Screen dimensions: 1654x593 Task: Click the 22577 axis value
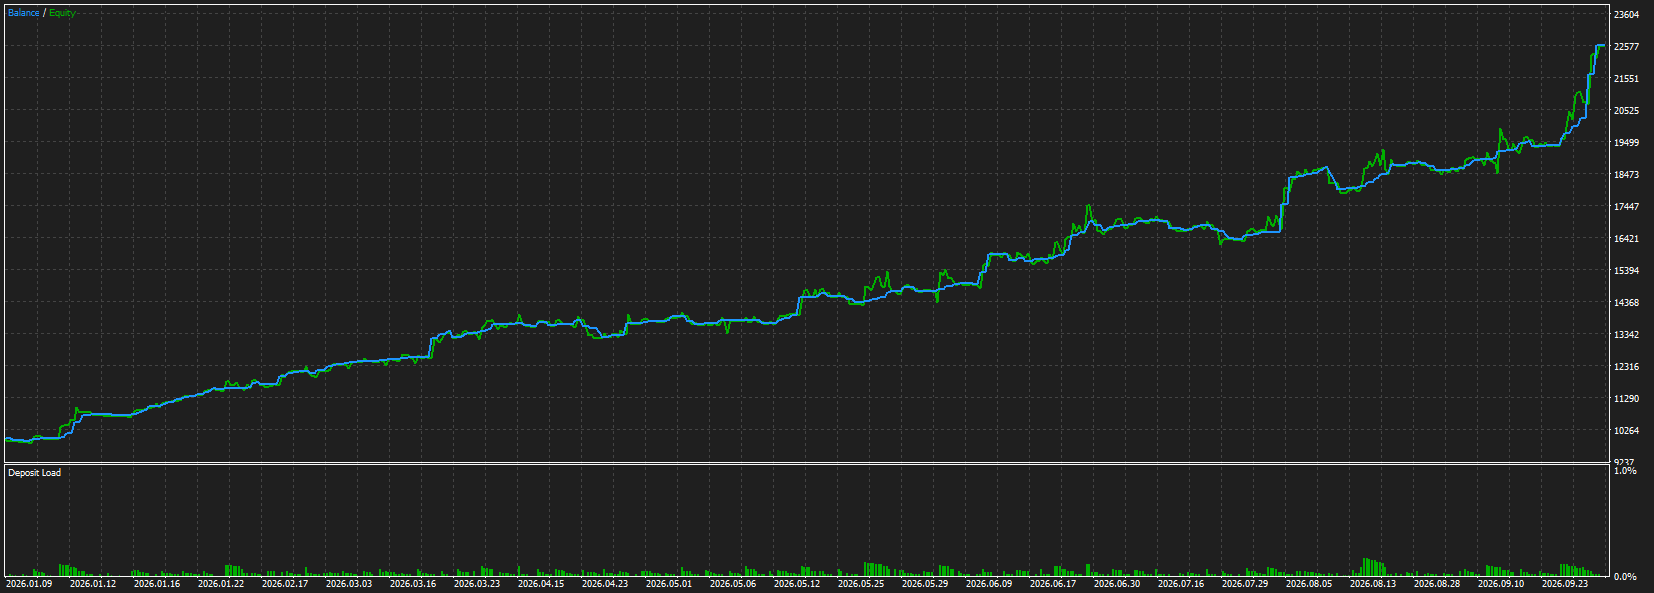pos(1627,47)
